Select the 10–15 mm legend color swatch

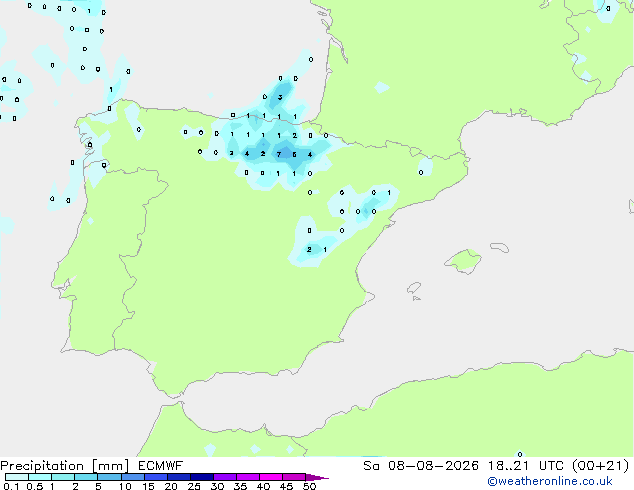pyautogui.click(x=133, y=477)
